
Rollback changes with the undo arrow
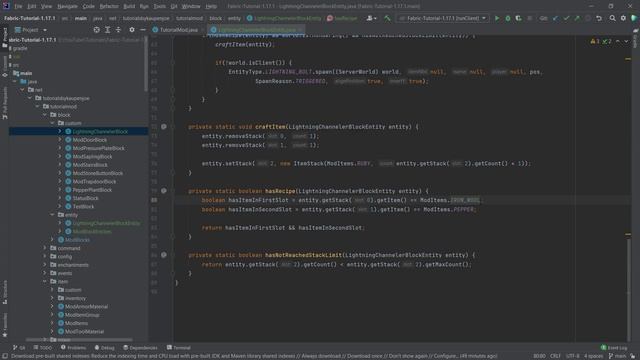click(599, 18)
